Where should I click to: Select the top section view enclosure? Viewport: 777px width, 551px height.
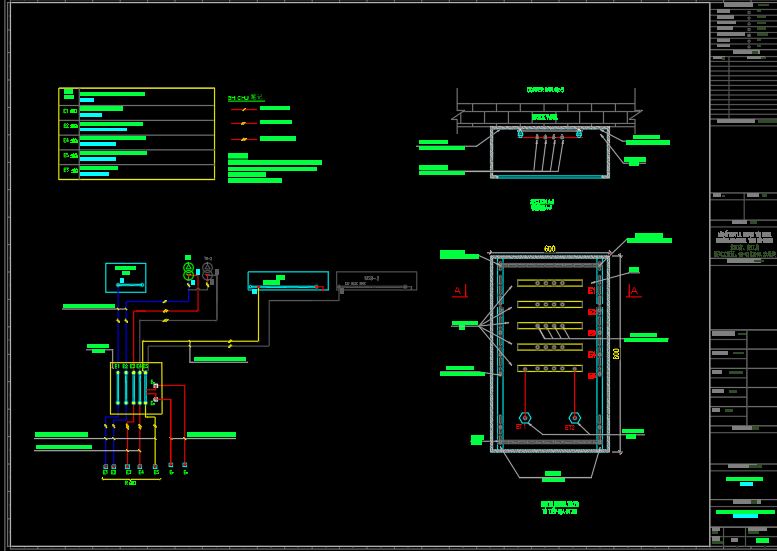549,152
